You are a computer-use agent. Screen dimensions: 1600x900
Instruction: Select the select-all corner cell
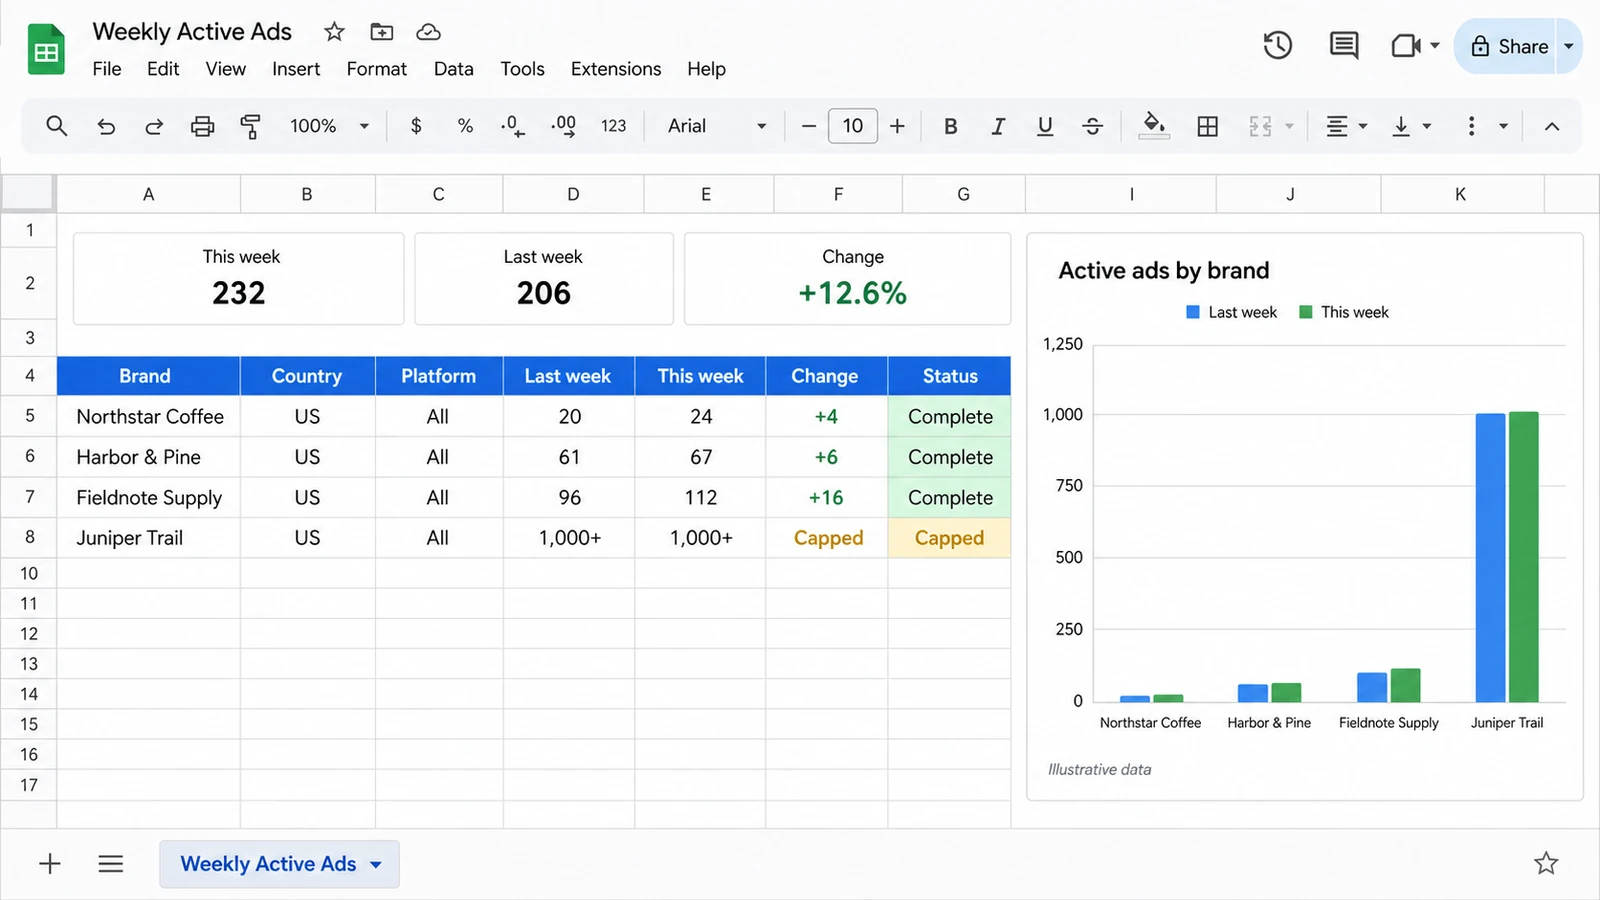point(28,193)
